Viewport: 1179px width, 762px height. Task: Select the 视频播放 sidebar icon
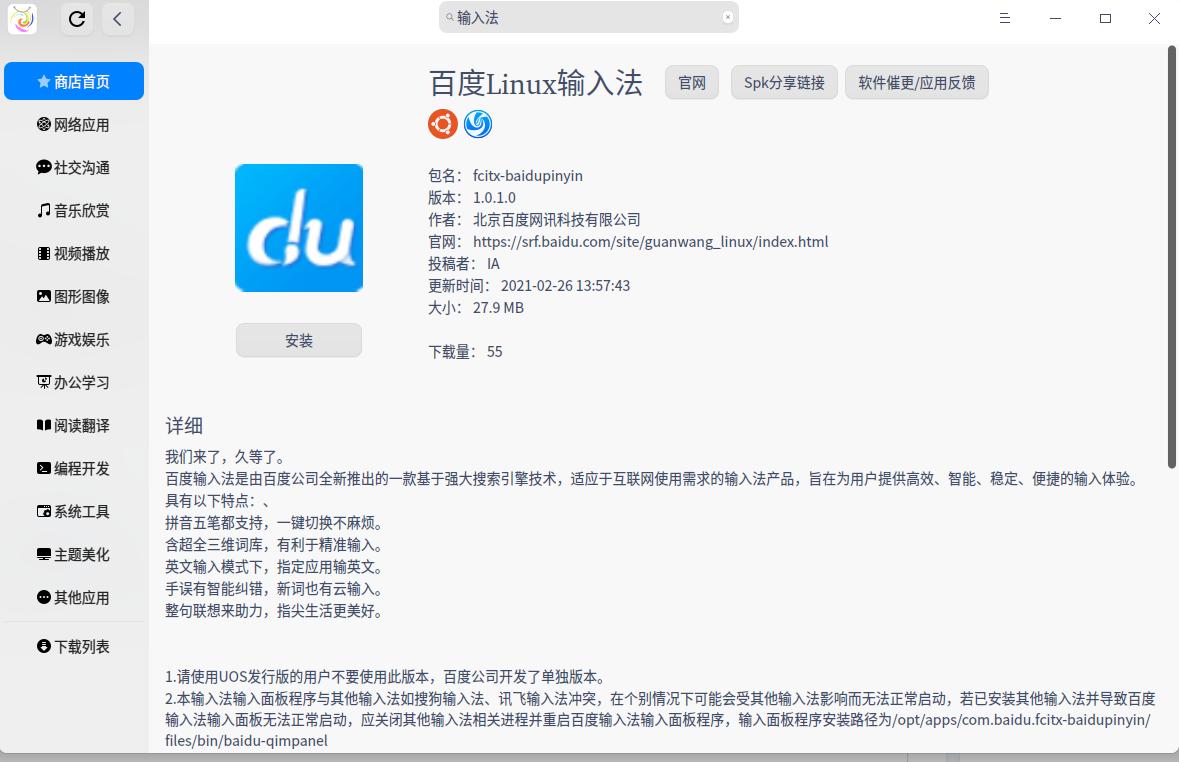42,253
